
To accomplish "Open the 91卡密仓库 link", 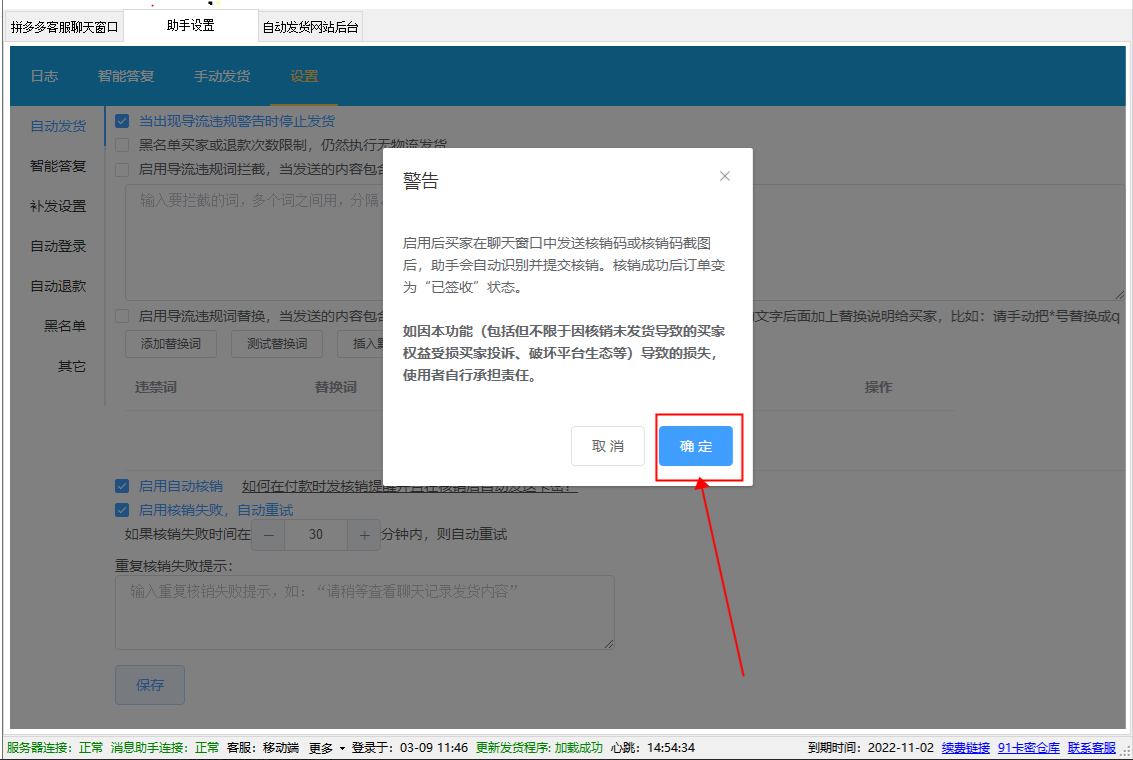I will point(1028,748).
